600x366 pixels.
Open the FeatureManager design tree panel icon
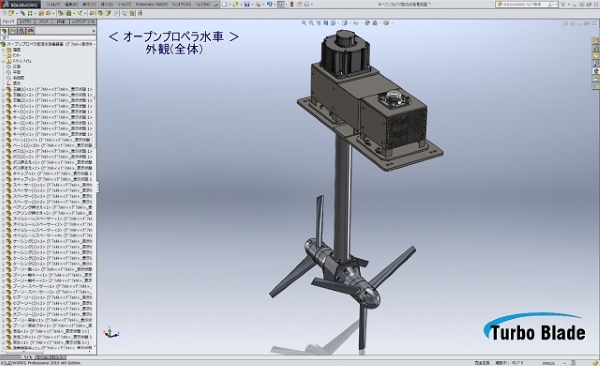coord(5,31)
